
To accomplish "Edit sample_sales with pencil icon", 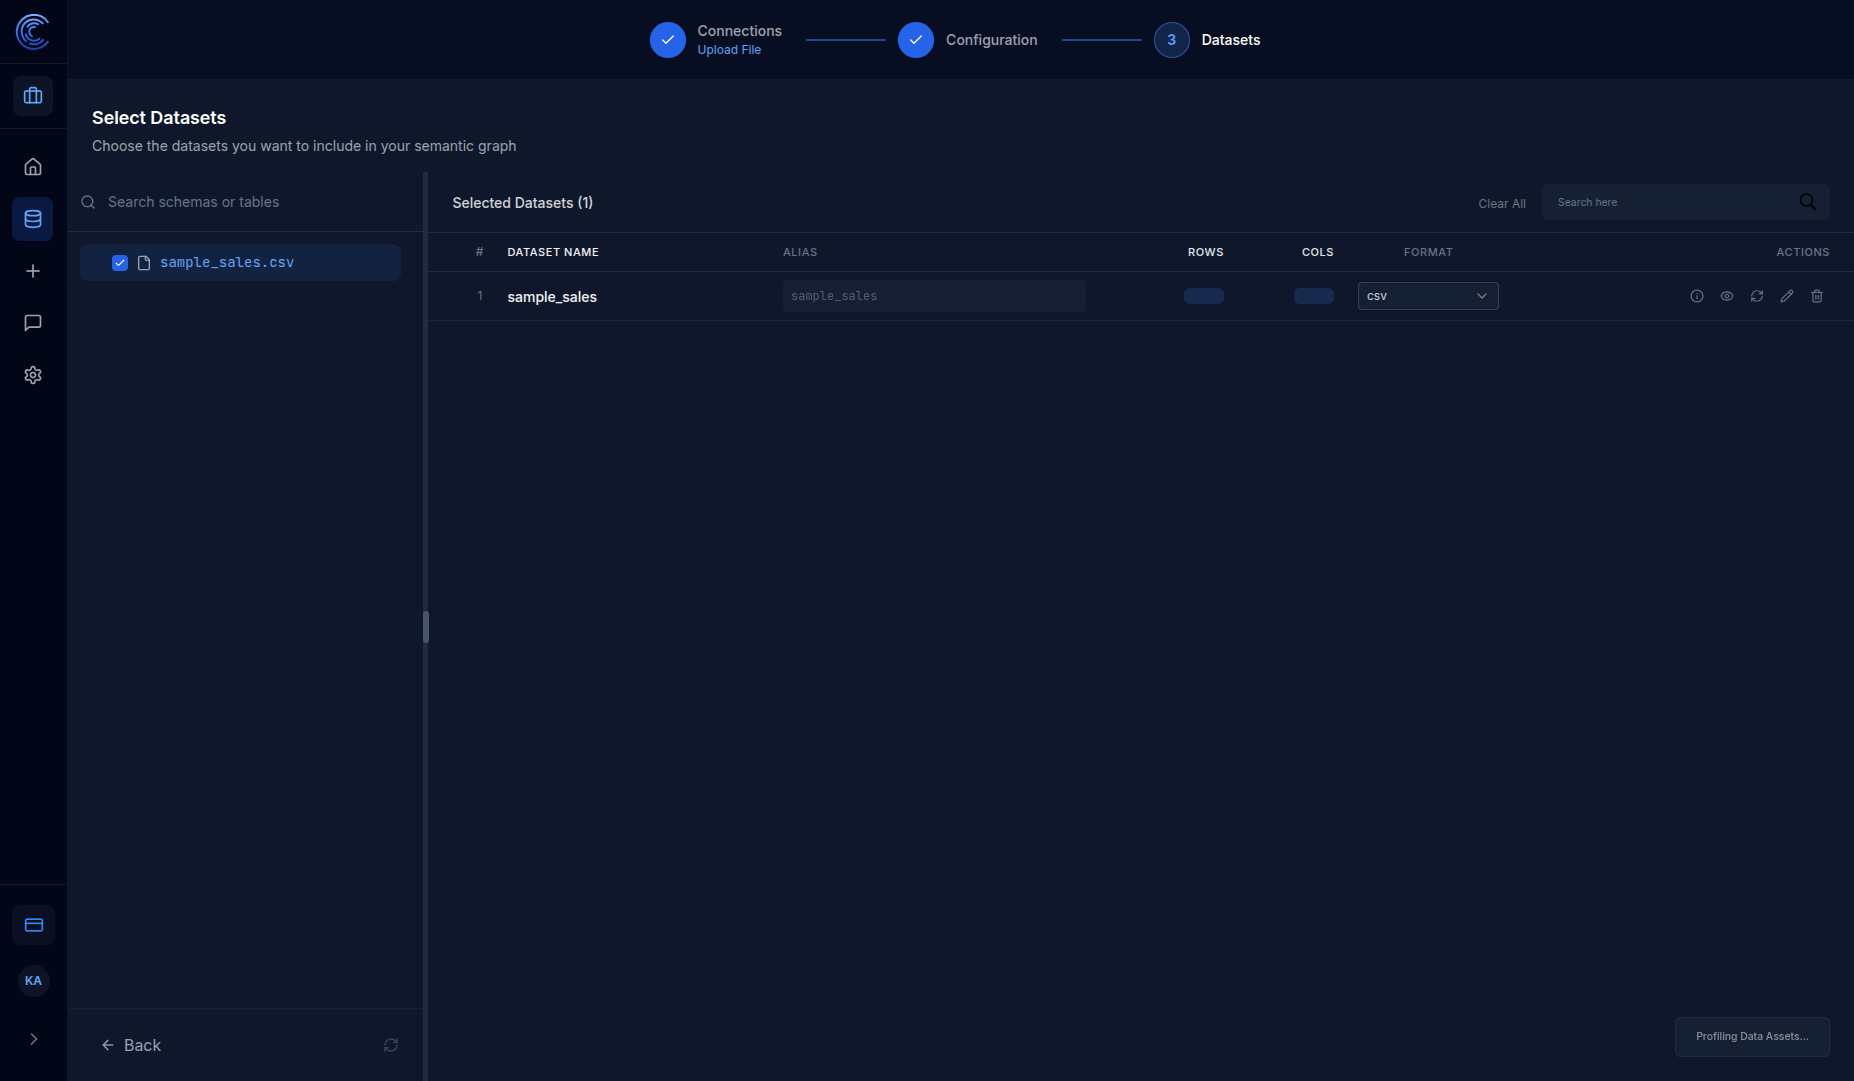I will coord(1787,296).
